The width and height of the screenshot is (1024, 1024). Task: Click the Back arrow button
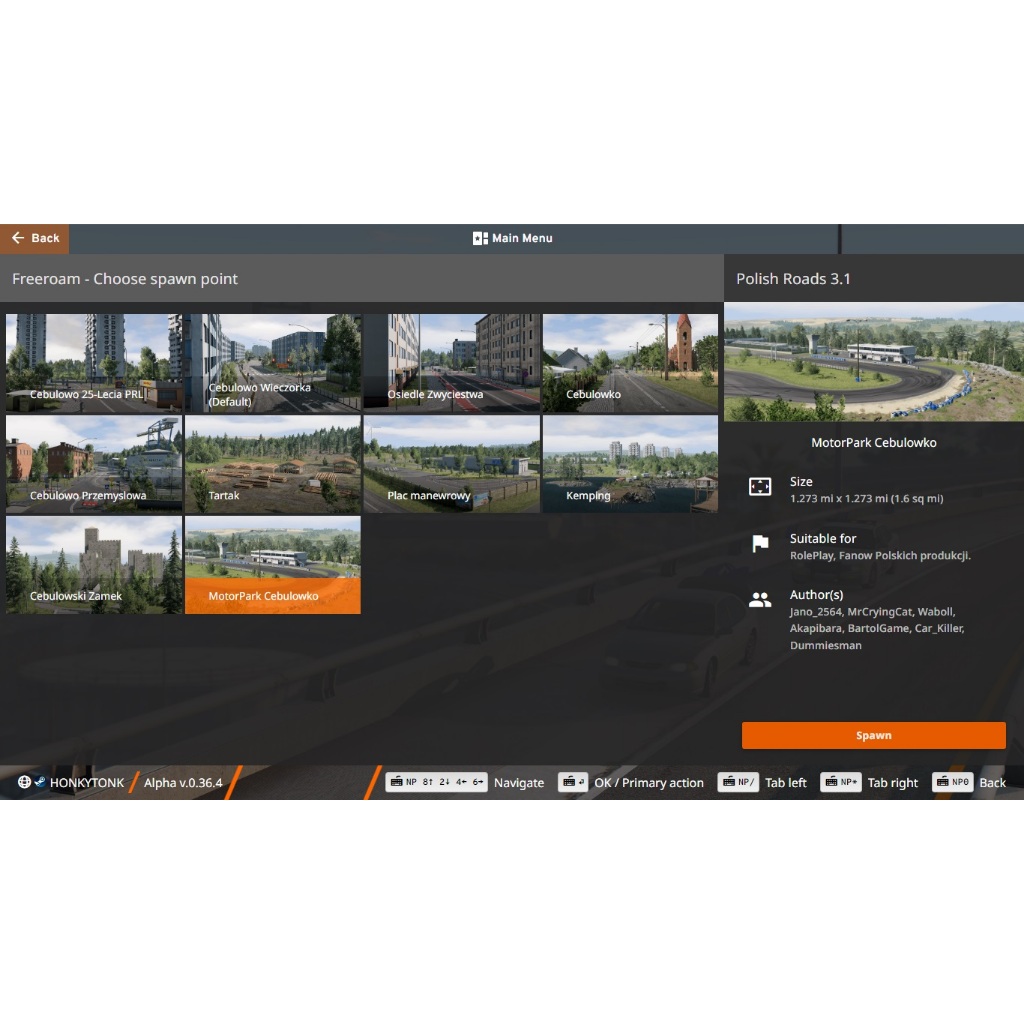[x=35, y=238]
